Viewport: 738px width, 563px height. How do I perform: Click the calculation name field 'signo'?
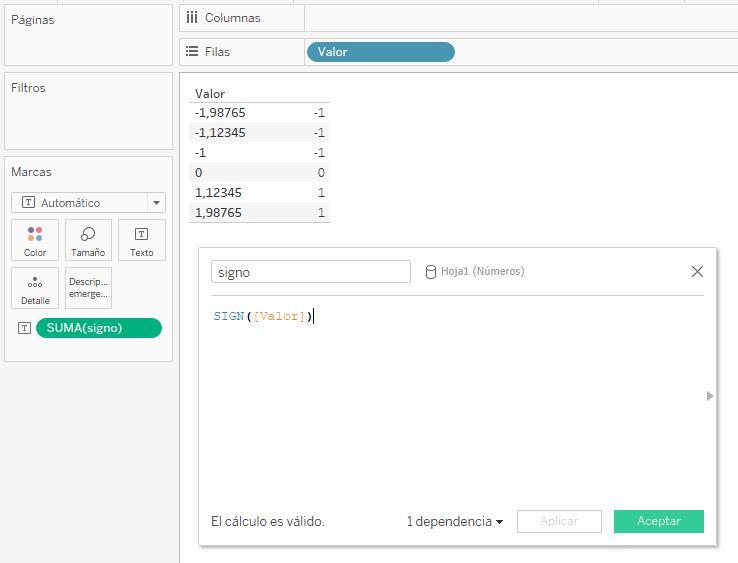pyautogui.click(x=310, y=272)
